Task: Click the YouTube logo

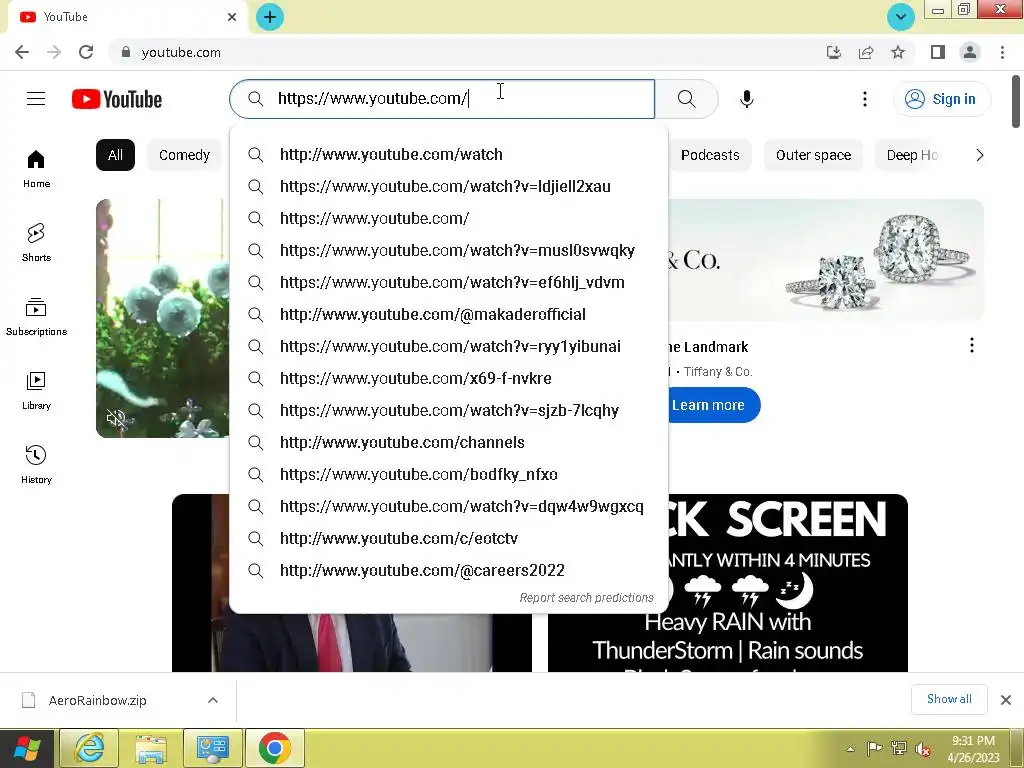Action: point(117,99)
